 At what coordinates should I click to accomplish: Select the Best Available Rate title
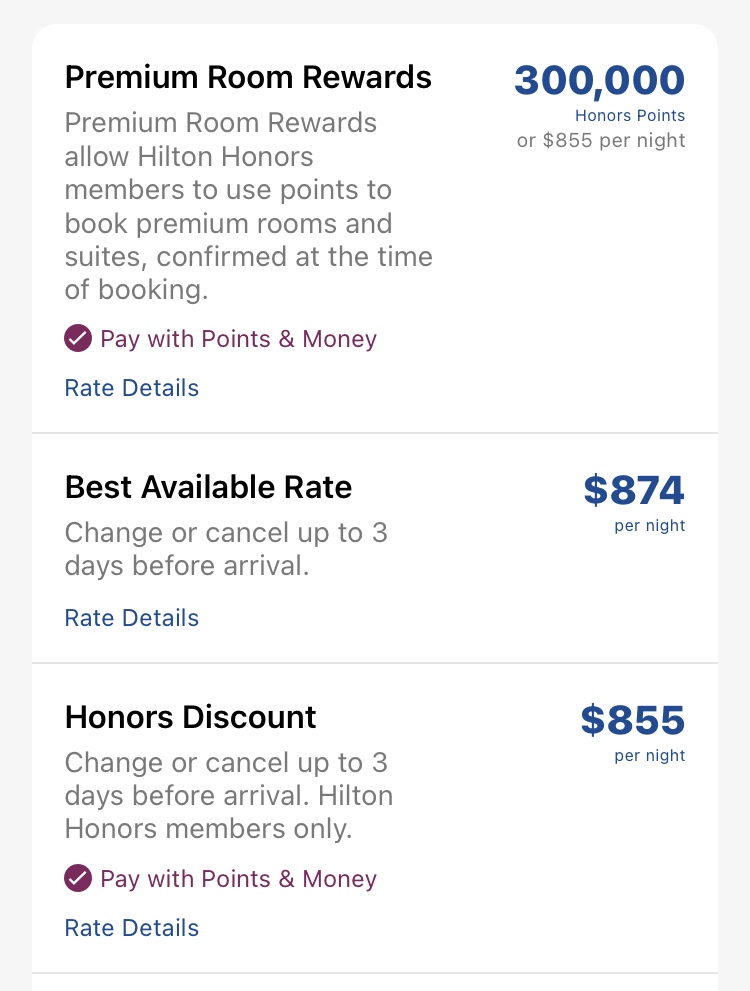click(208, 487)
